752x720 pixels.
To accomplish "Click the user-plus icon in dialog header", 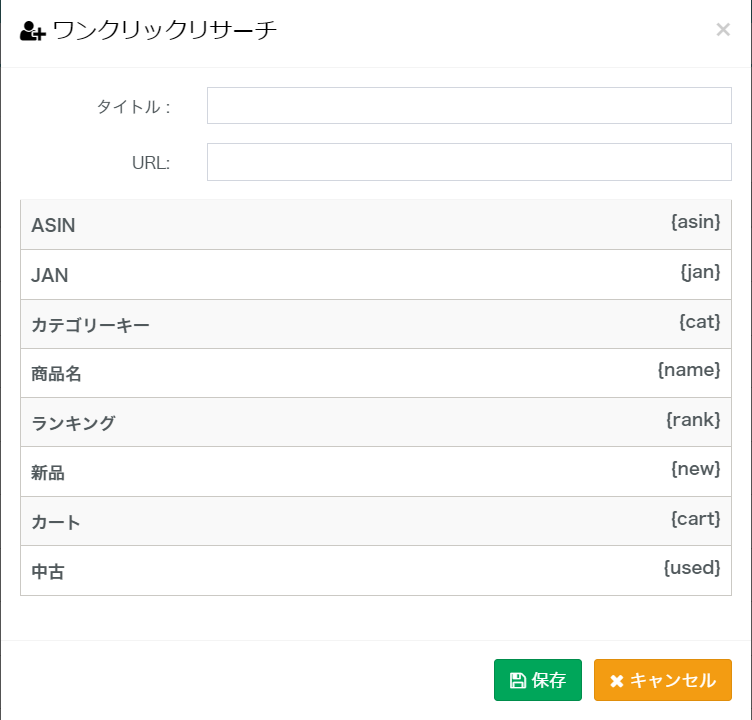I will (32, 31).
